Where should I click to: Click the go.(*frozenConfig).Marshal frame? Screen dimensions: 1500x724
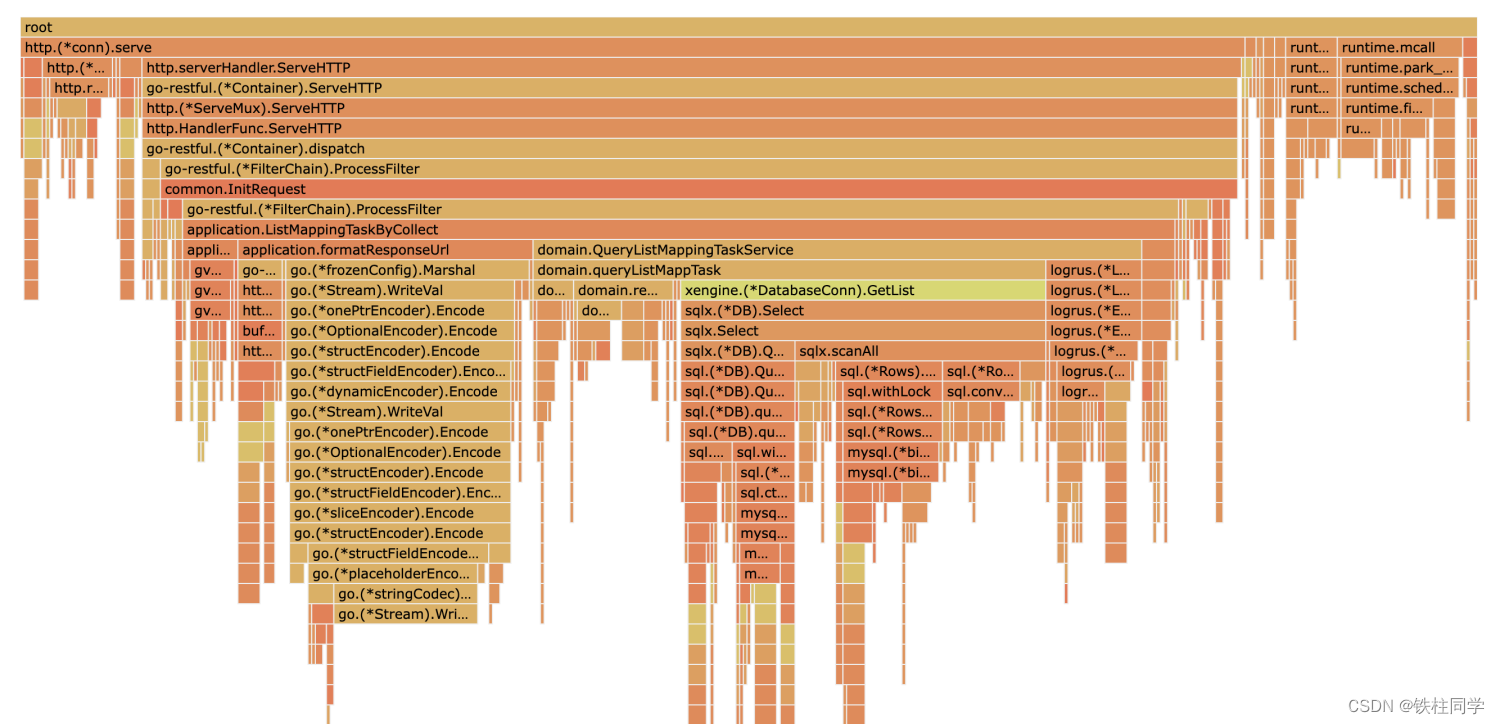point(408,270)
